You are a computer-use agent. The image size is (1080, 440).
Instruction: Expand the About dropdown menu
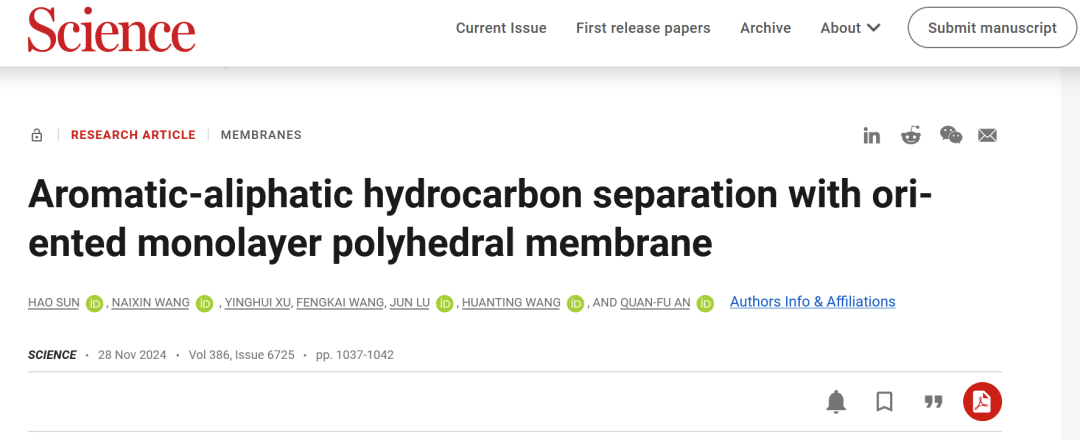click(x=850, y=28)
